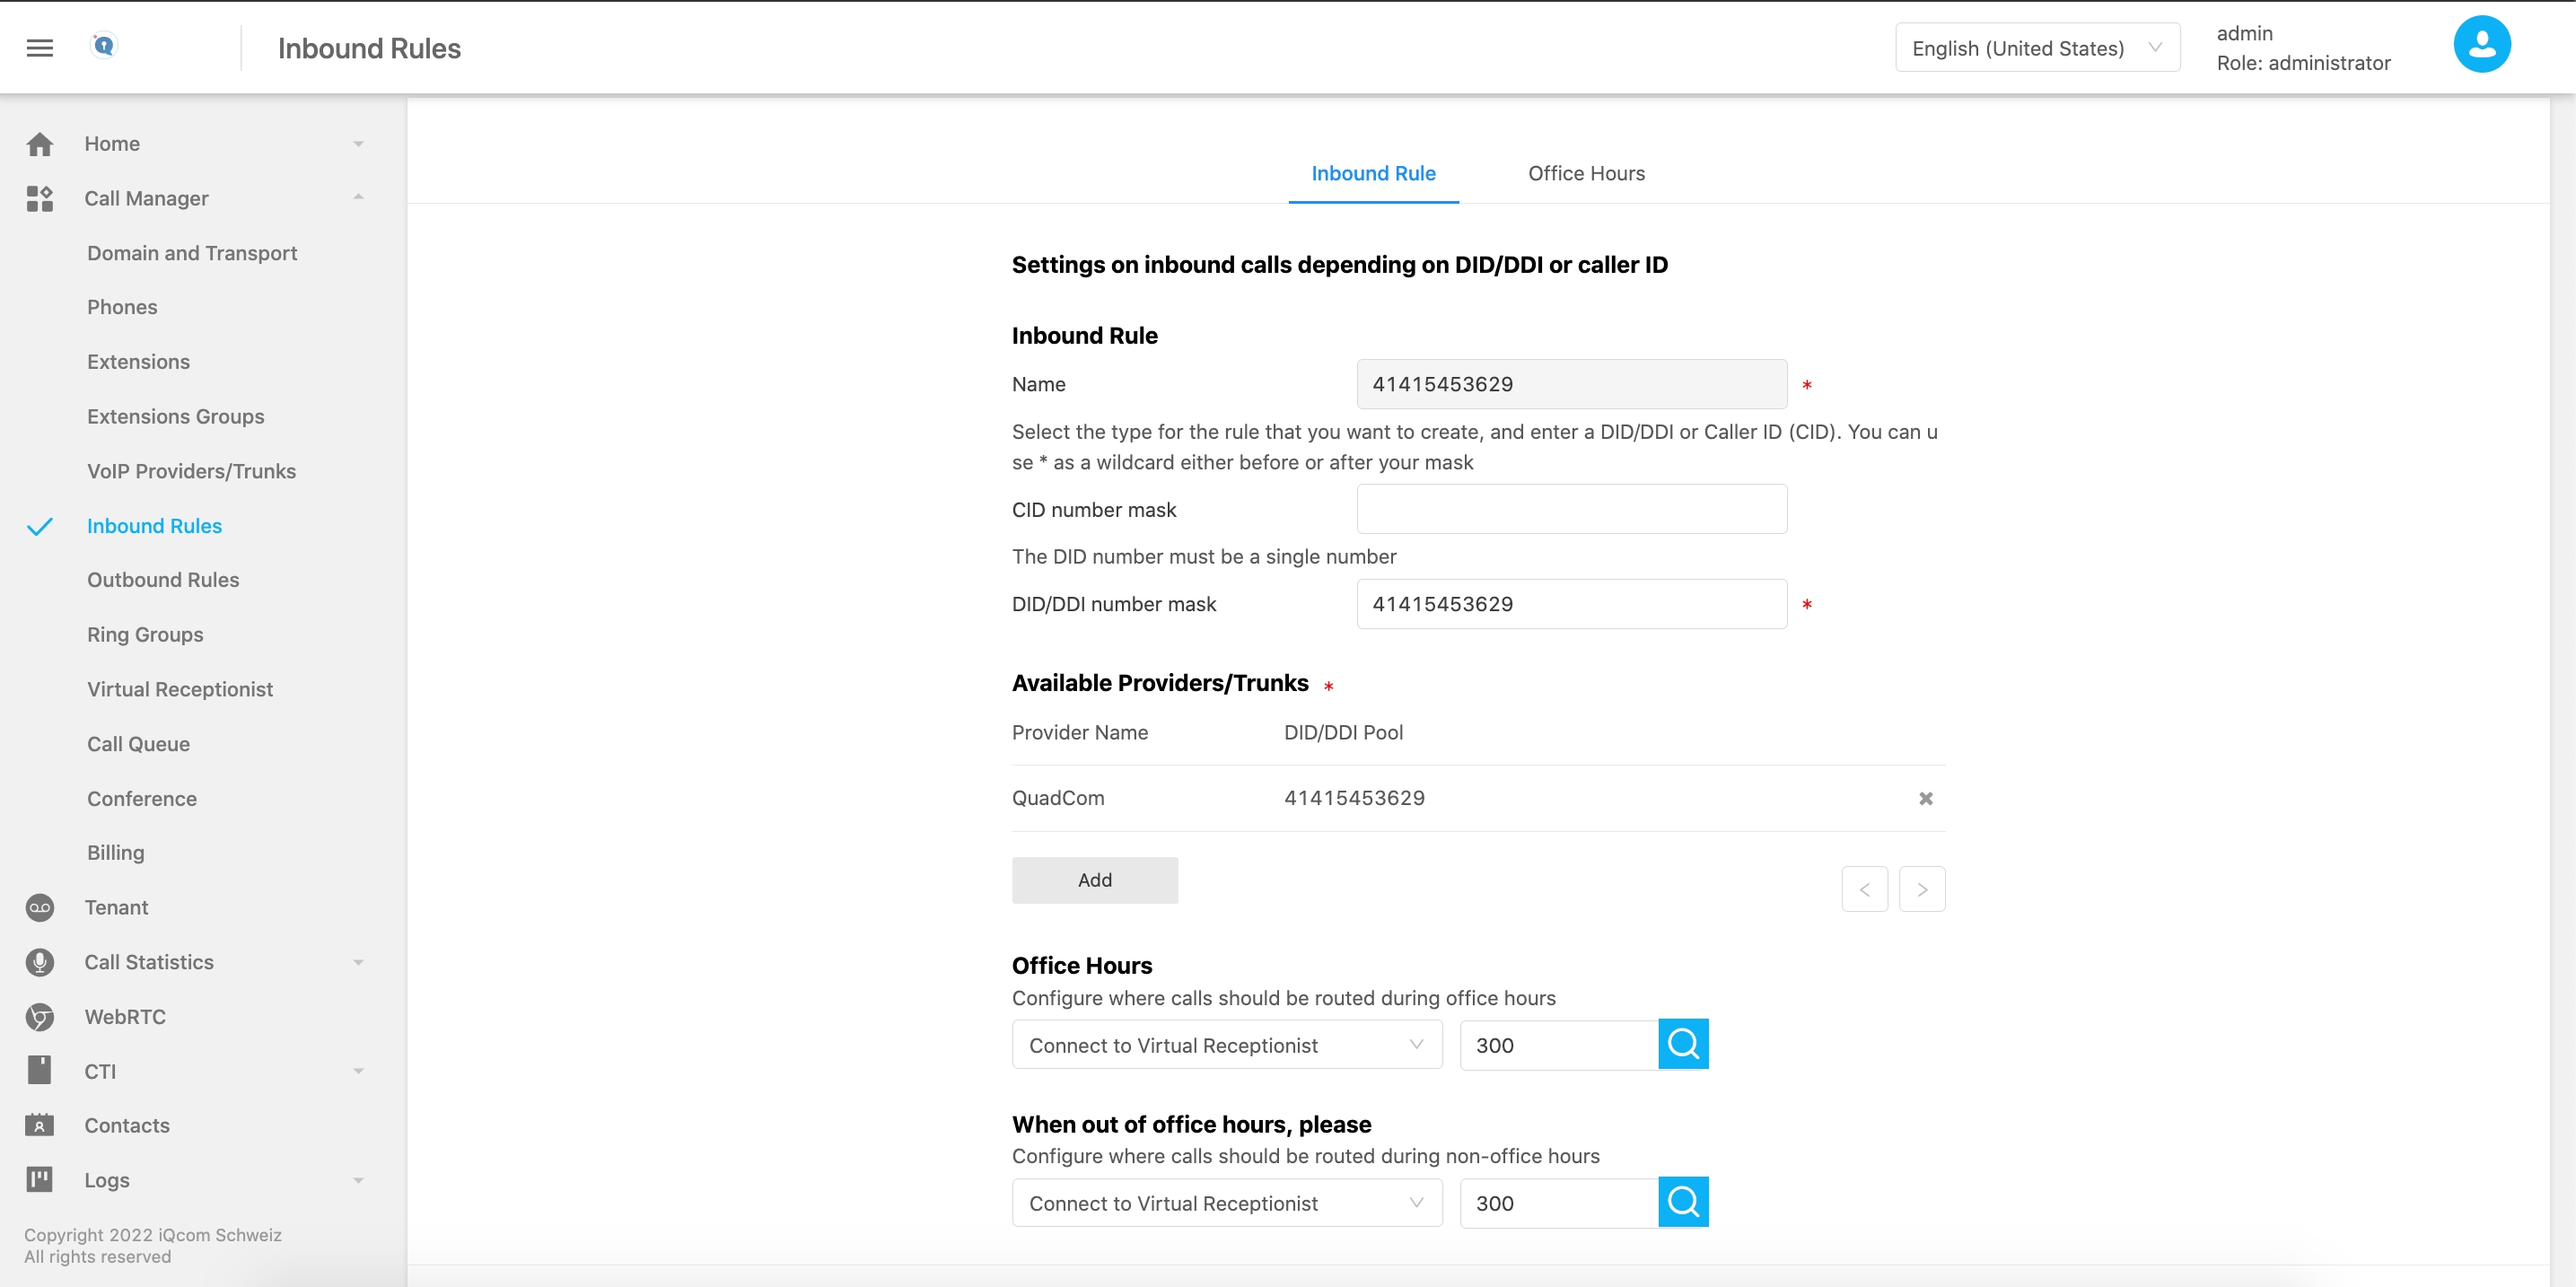Open Billing menu item
Image resolution: width=2576 pixels, height=1287 pixels.
(x=116, y=853)
